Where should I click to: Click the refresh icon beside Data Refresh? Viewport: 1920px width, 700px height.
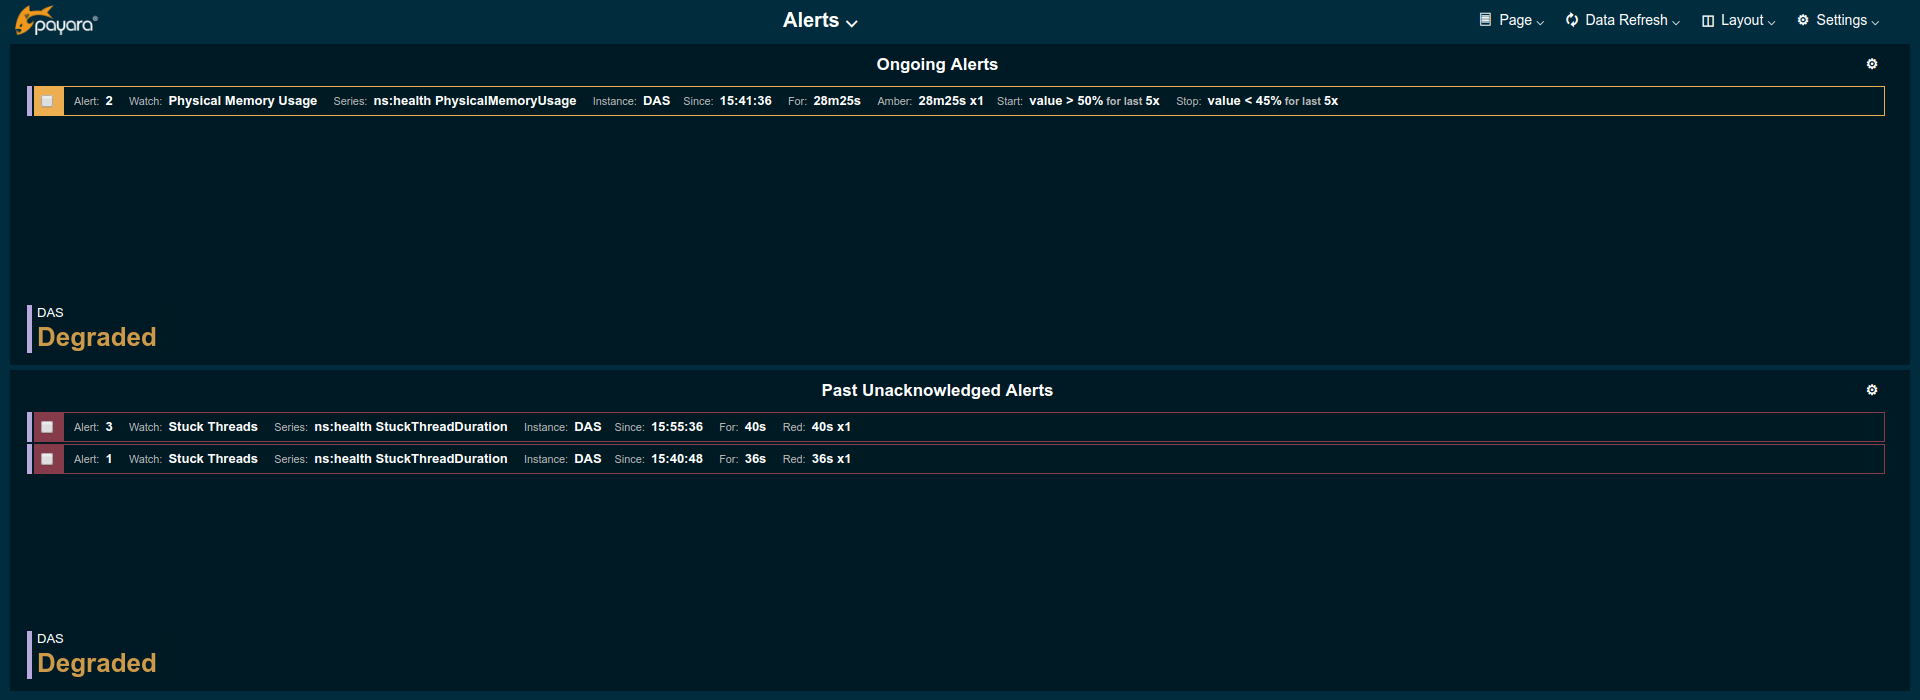[1572, 20]
